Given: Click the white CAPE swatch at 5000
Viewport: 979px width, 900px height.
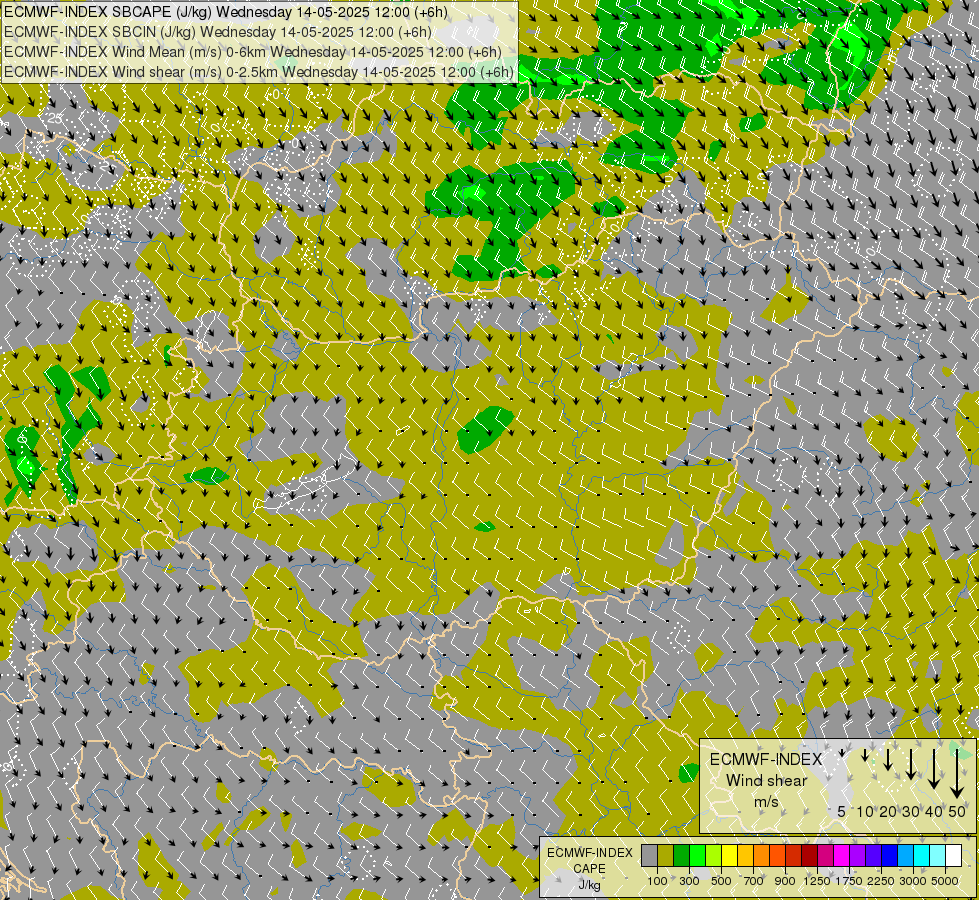Looking at the screenshot, I should (x=954, y=855).
